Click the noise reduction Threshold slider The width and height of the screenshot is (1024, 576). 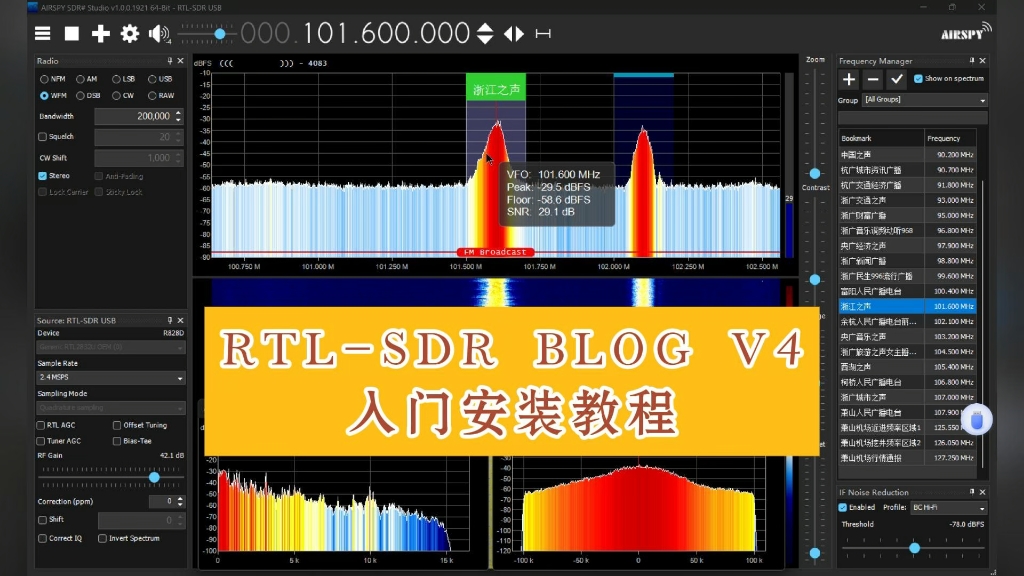(x=914, y=548)
